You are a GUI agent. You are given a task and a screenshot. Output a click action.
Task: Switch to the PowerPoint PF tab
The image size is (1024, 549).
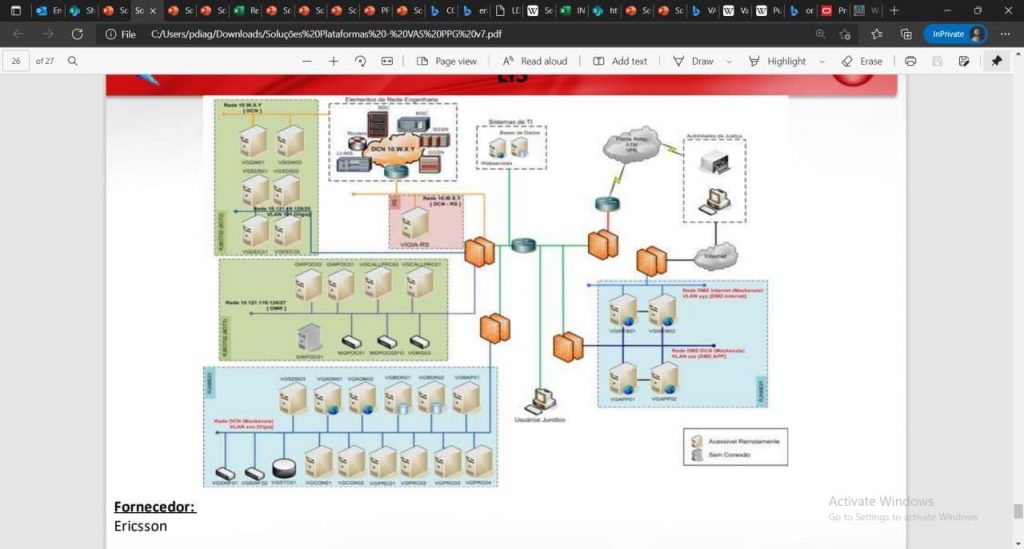[x=377, y=10]
